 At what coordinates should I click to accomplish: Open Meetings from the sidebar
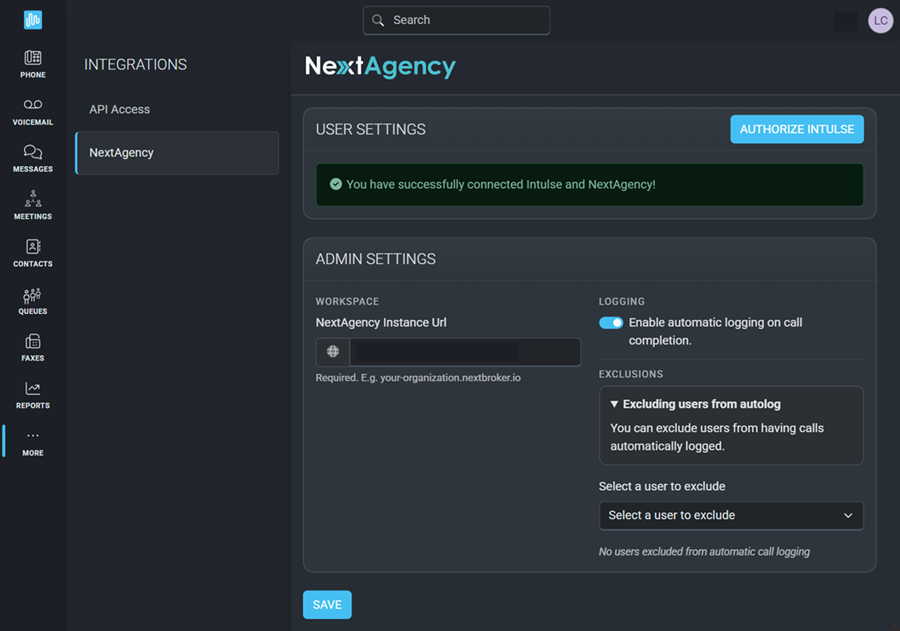[x=33, y=205]
